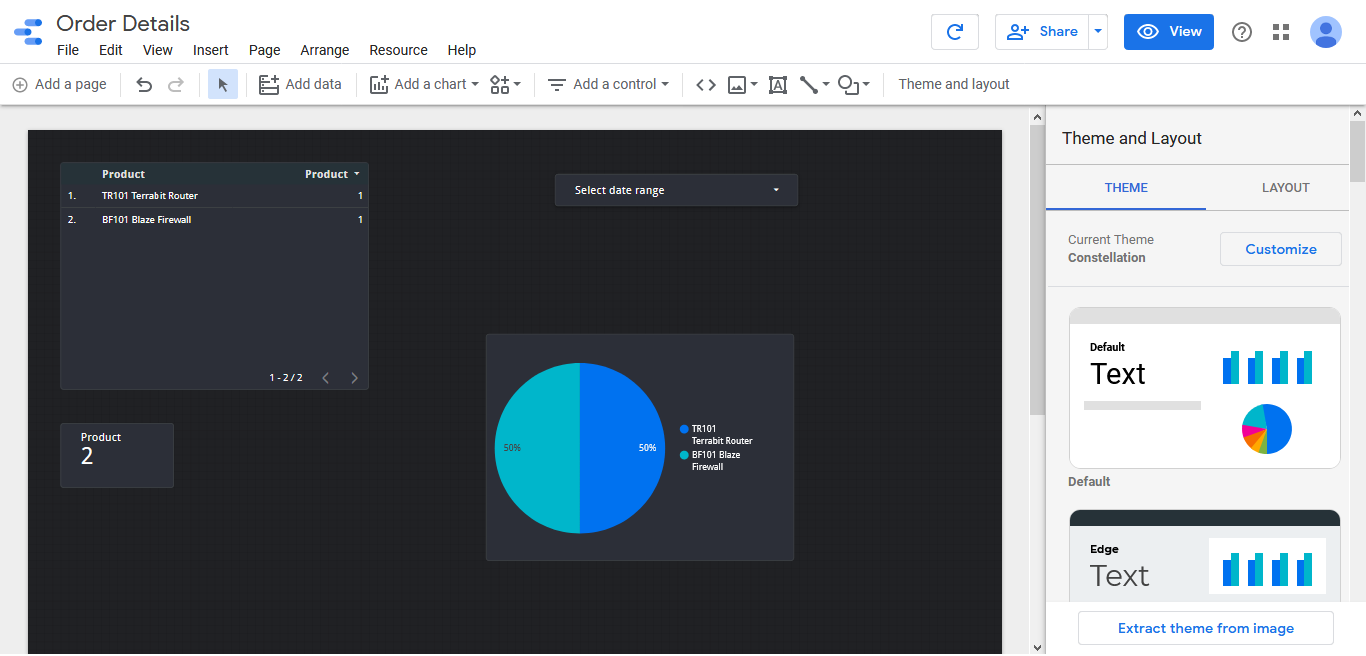1366x656 pixels.
Task: Click the undo arrow icon
Action: pyautogui.click(x=144, y=85)
